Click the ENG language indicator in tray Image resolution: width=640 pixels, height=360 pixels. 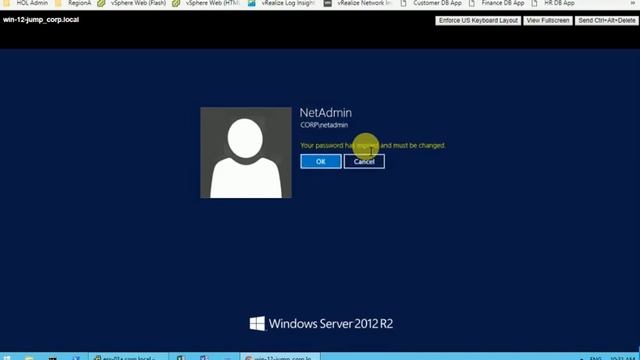pos(596,358)
